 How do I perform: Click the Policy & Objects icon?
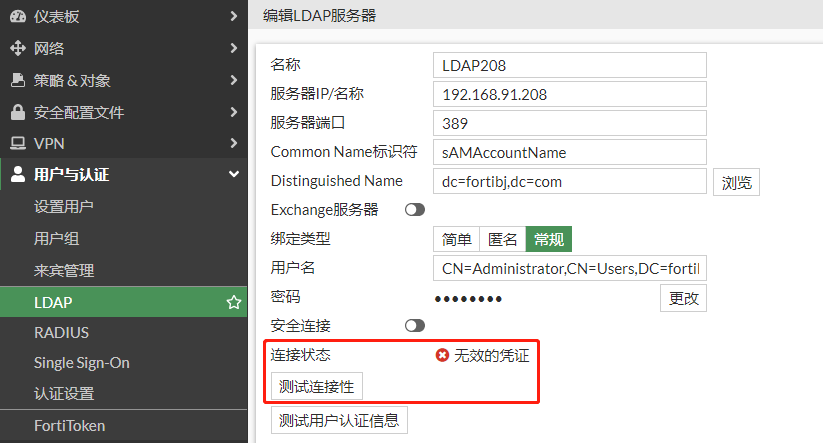coord(18,80)
